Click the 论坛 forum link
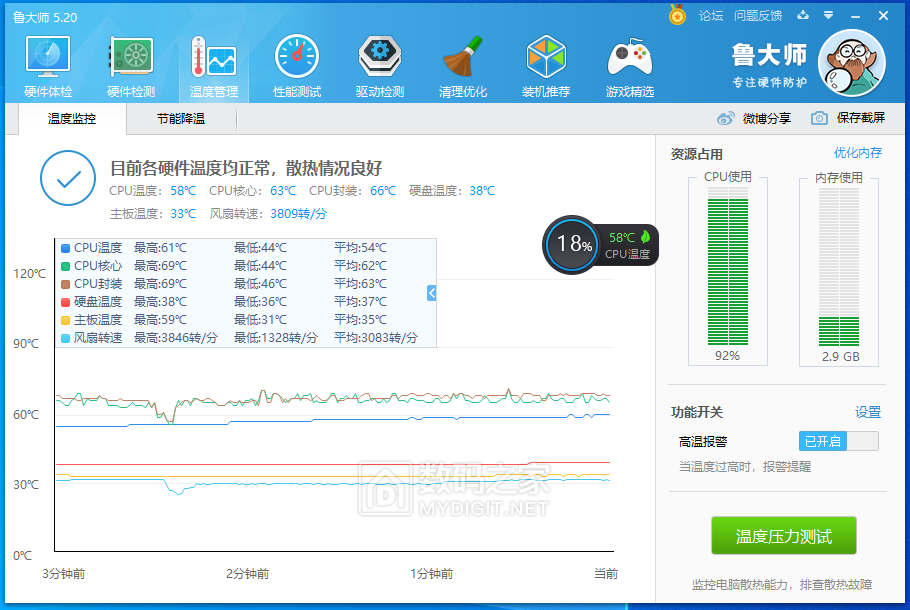This screenshot has width=910, height=610. pos(710,15)
